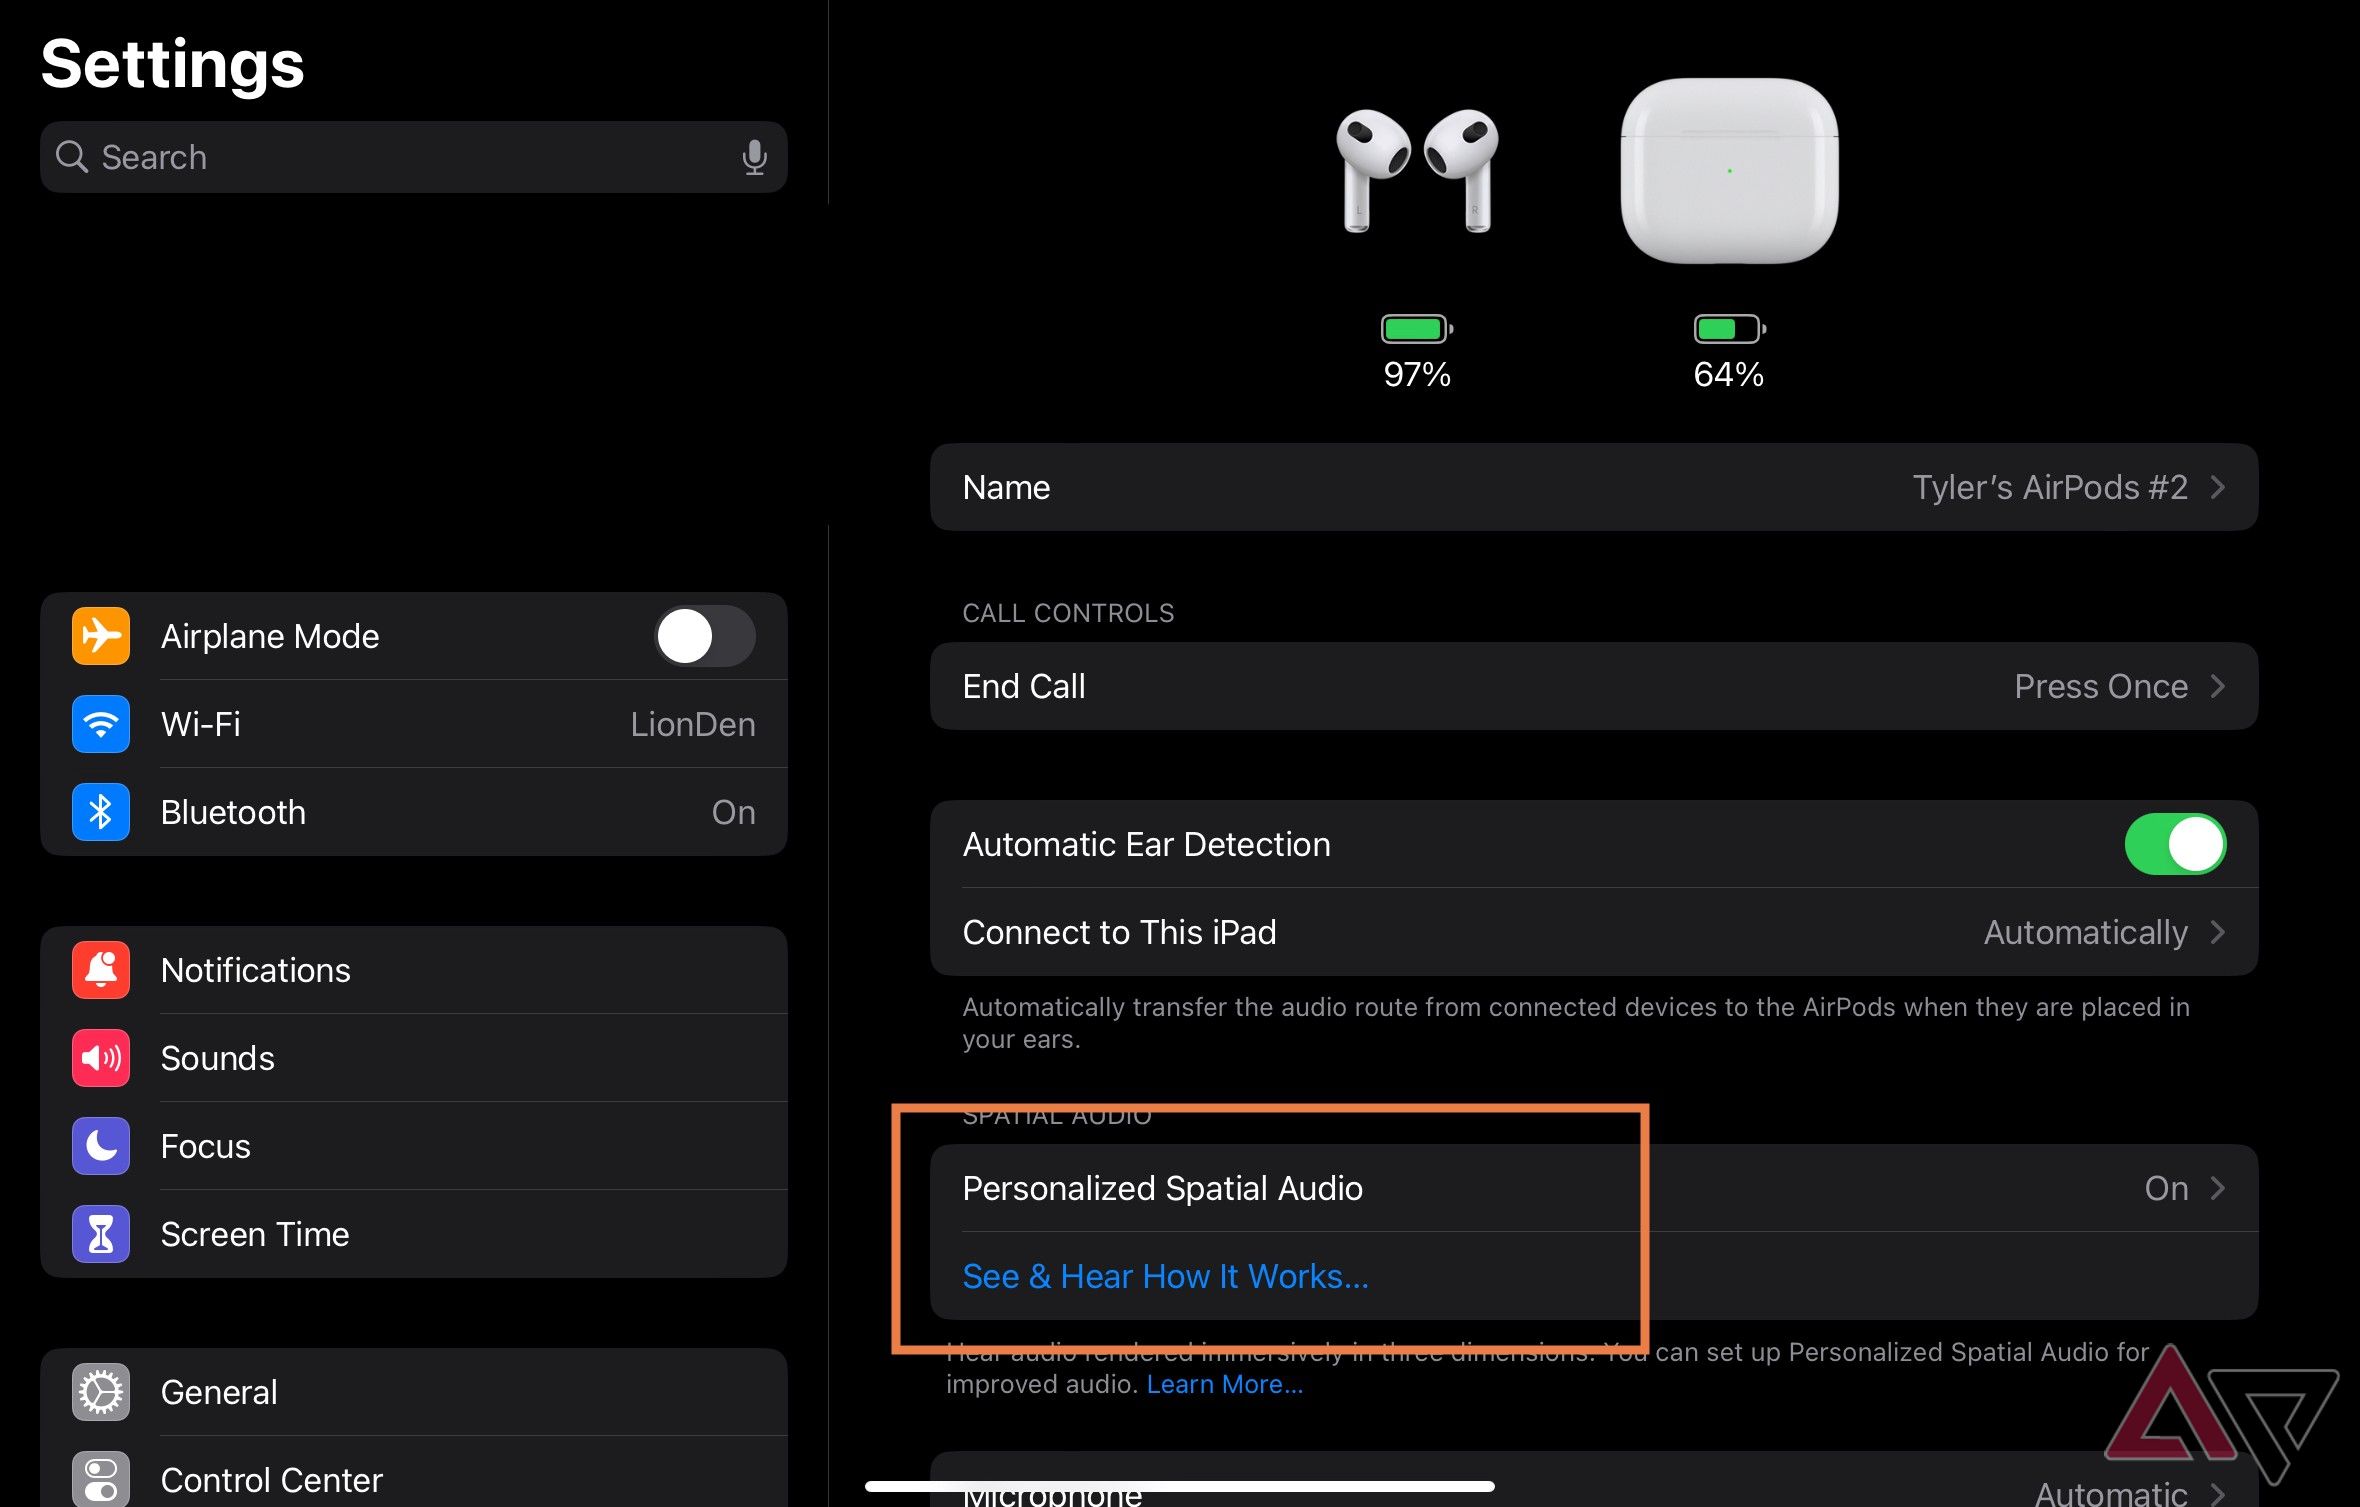Click the Learn More link

point(1221,1383)
